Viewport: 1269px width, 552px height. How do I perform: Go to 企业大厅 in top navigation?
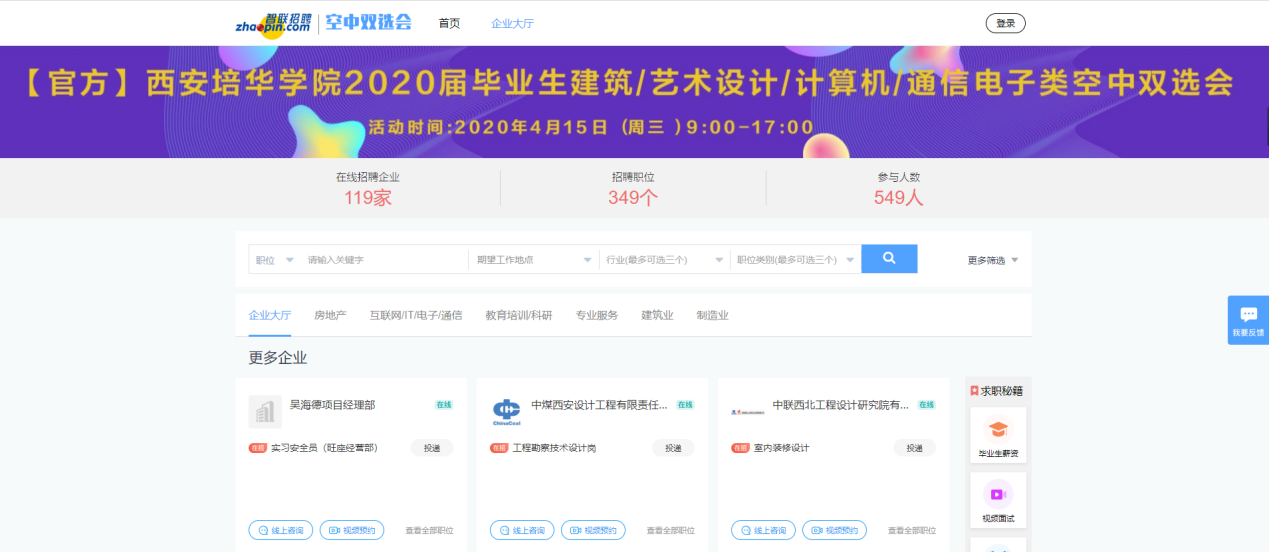(512, 23)
